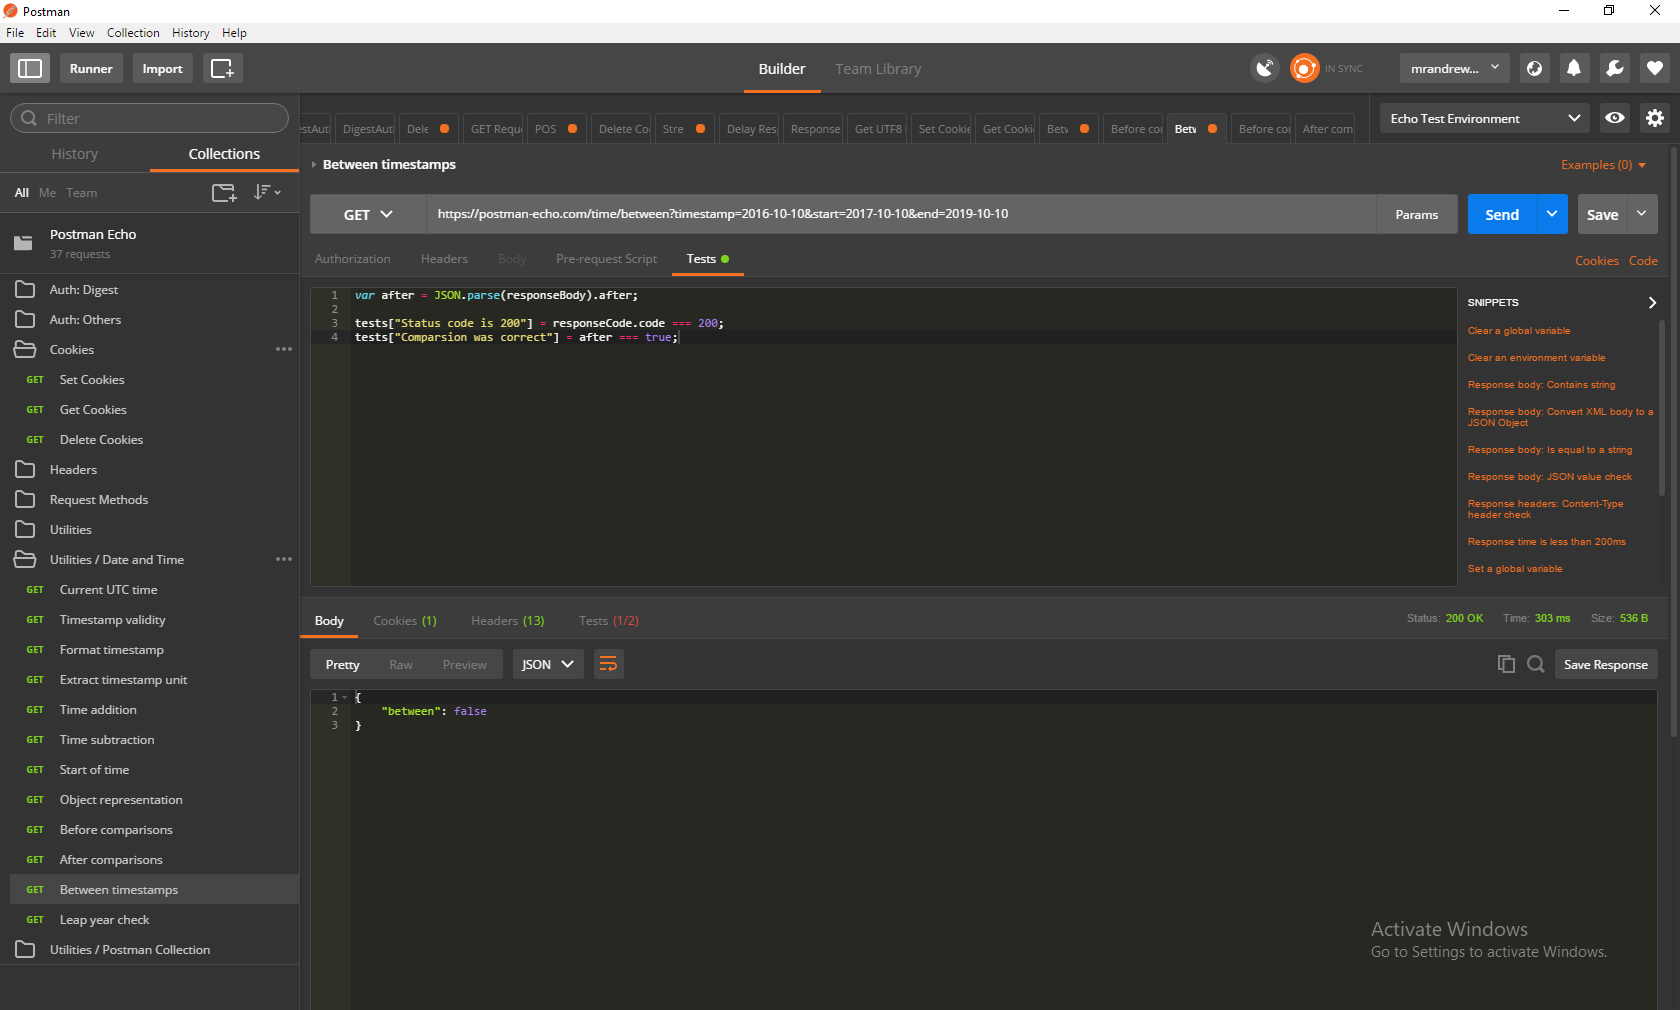1680x1010 pixels.
Task: Expand the Examples (0) dropdown
Action: point(1603,165)
